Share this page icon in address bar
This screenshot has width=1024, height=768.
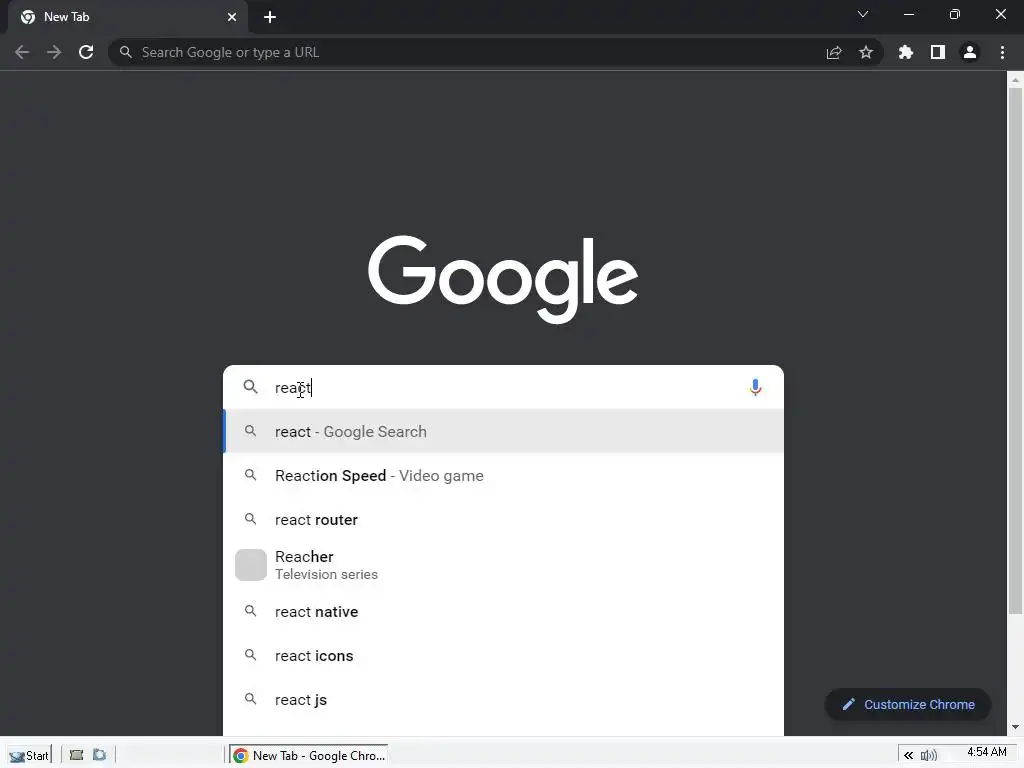point(834,52)
